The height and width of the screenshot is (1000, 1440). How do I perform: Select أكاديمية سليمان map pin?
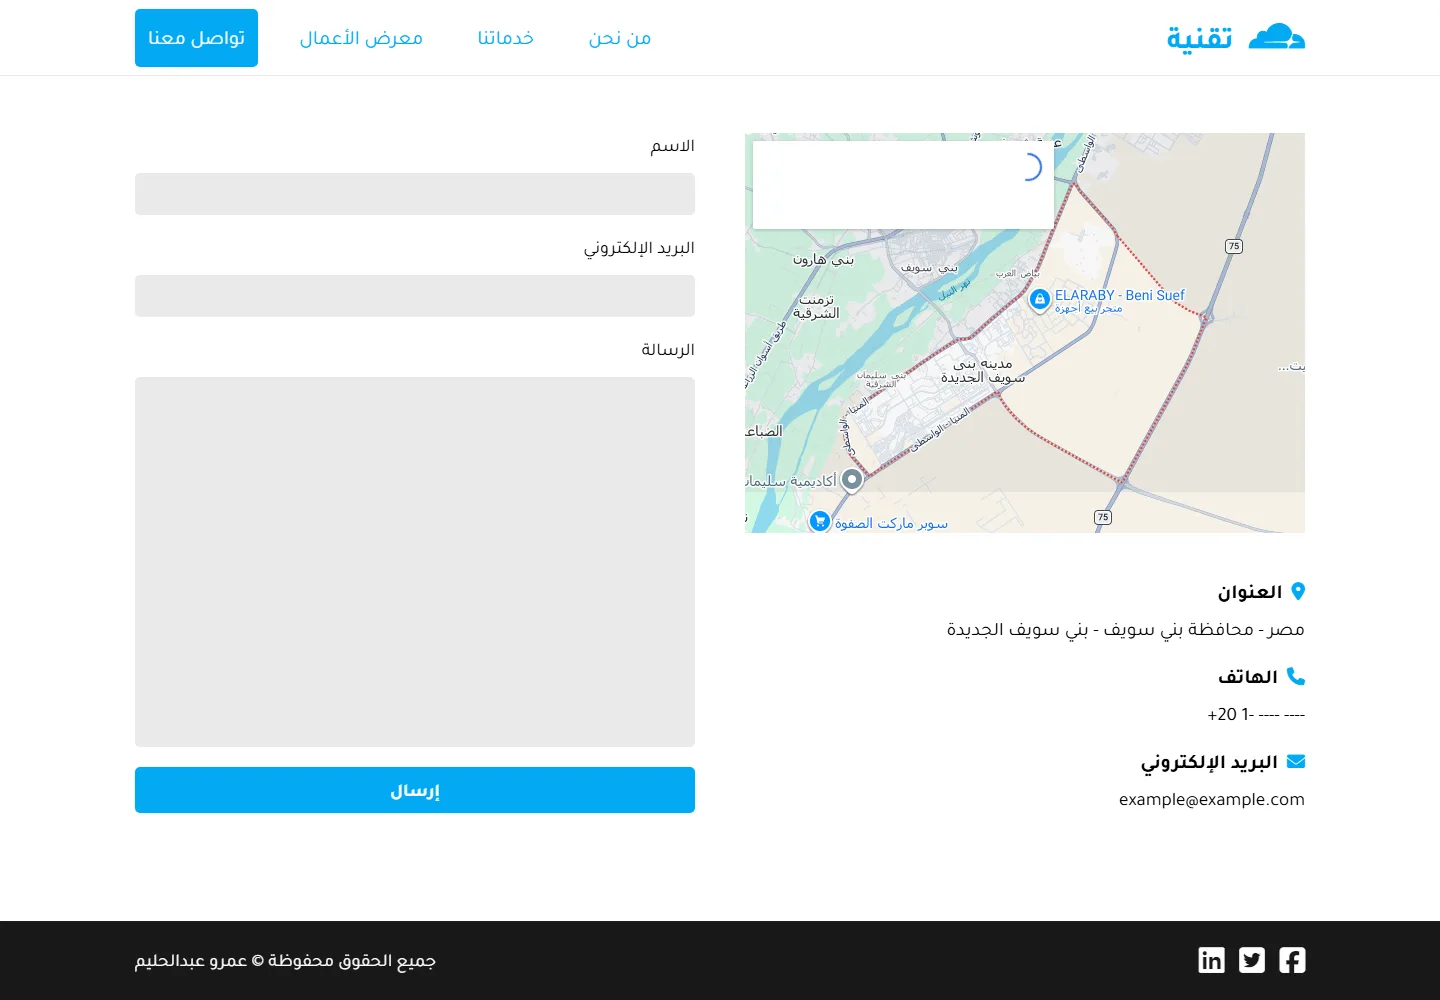pyautogui.click(x=851, y=480)
